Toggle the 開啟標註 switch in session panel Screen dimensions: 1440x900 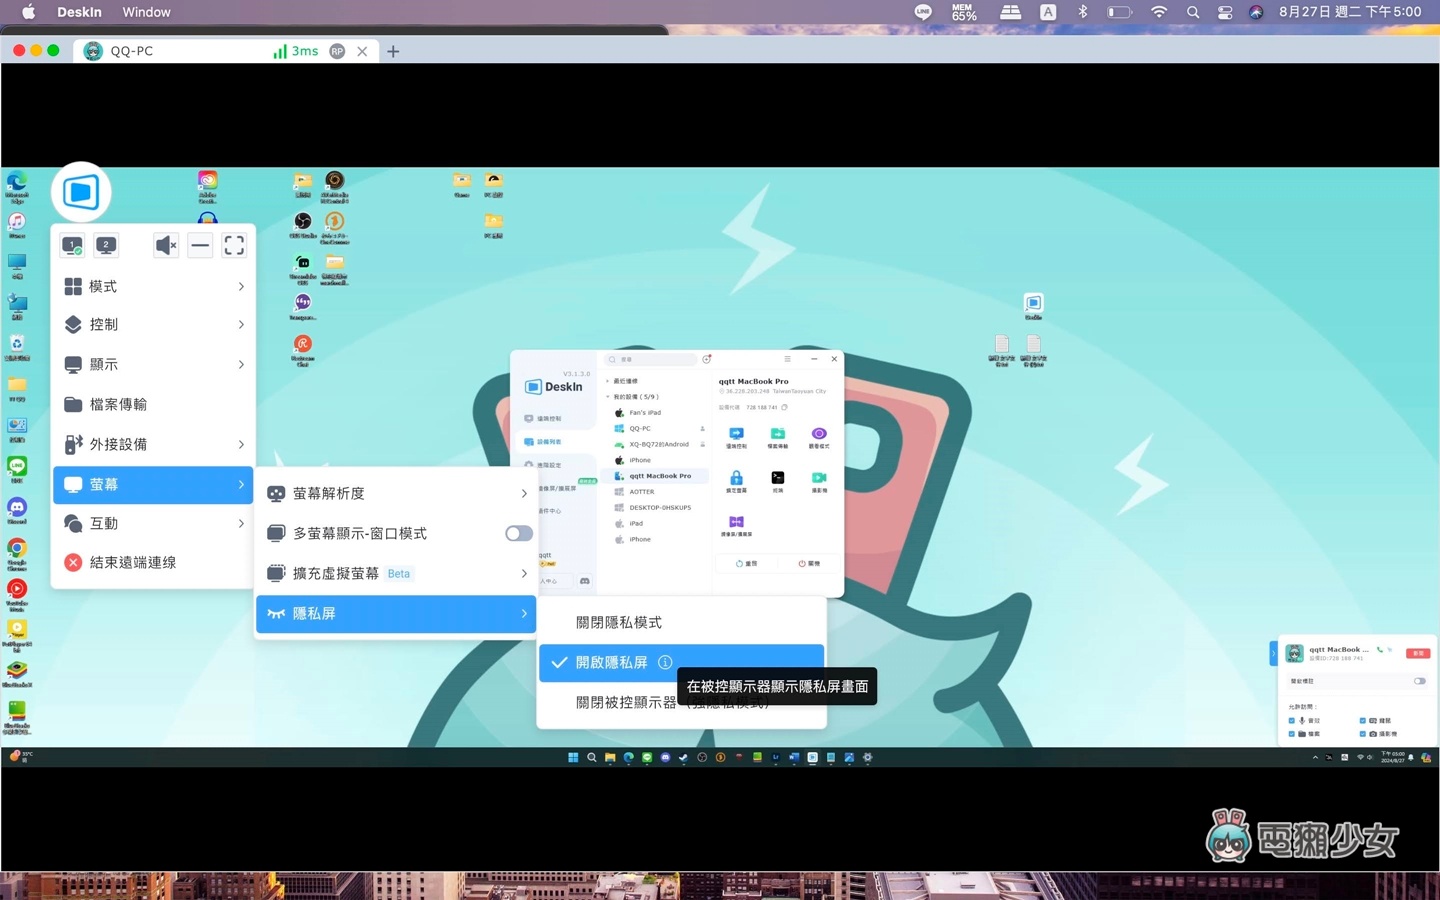1420,681
